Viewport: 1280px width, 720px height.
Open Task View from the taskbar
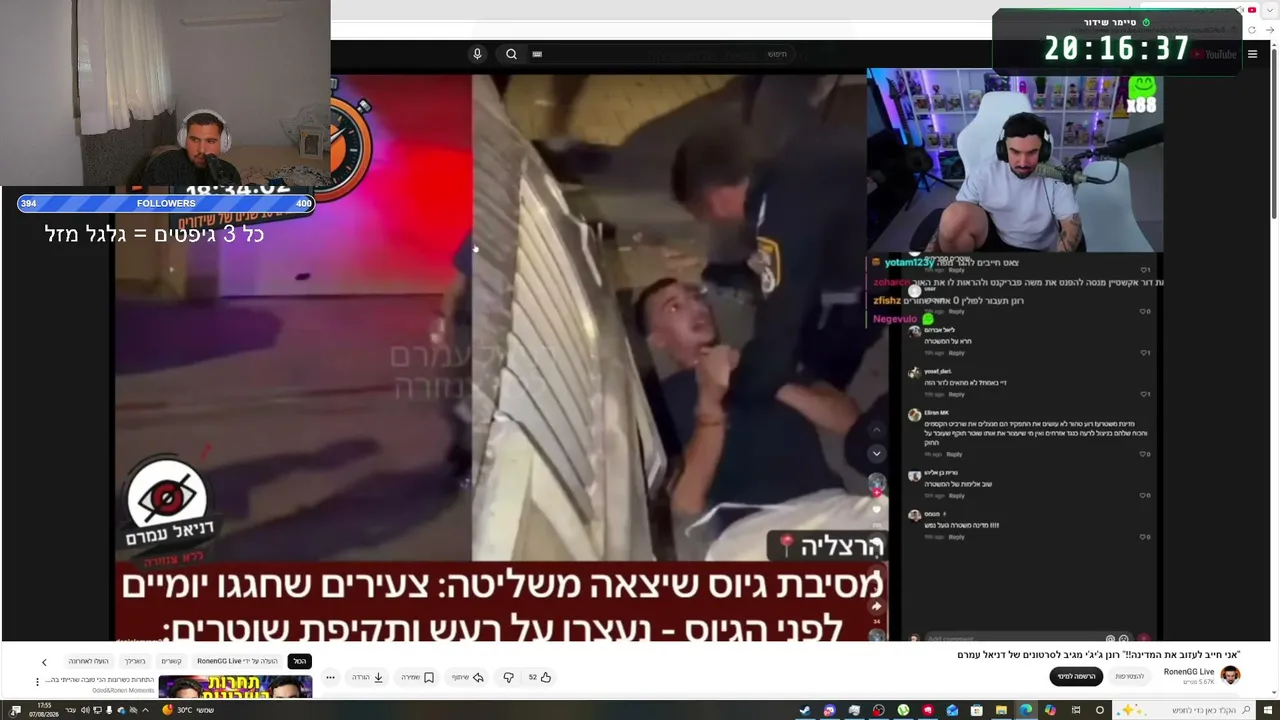click(1075, 710)
